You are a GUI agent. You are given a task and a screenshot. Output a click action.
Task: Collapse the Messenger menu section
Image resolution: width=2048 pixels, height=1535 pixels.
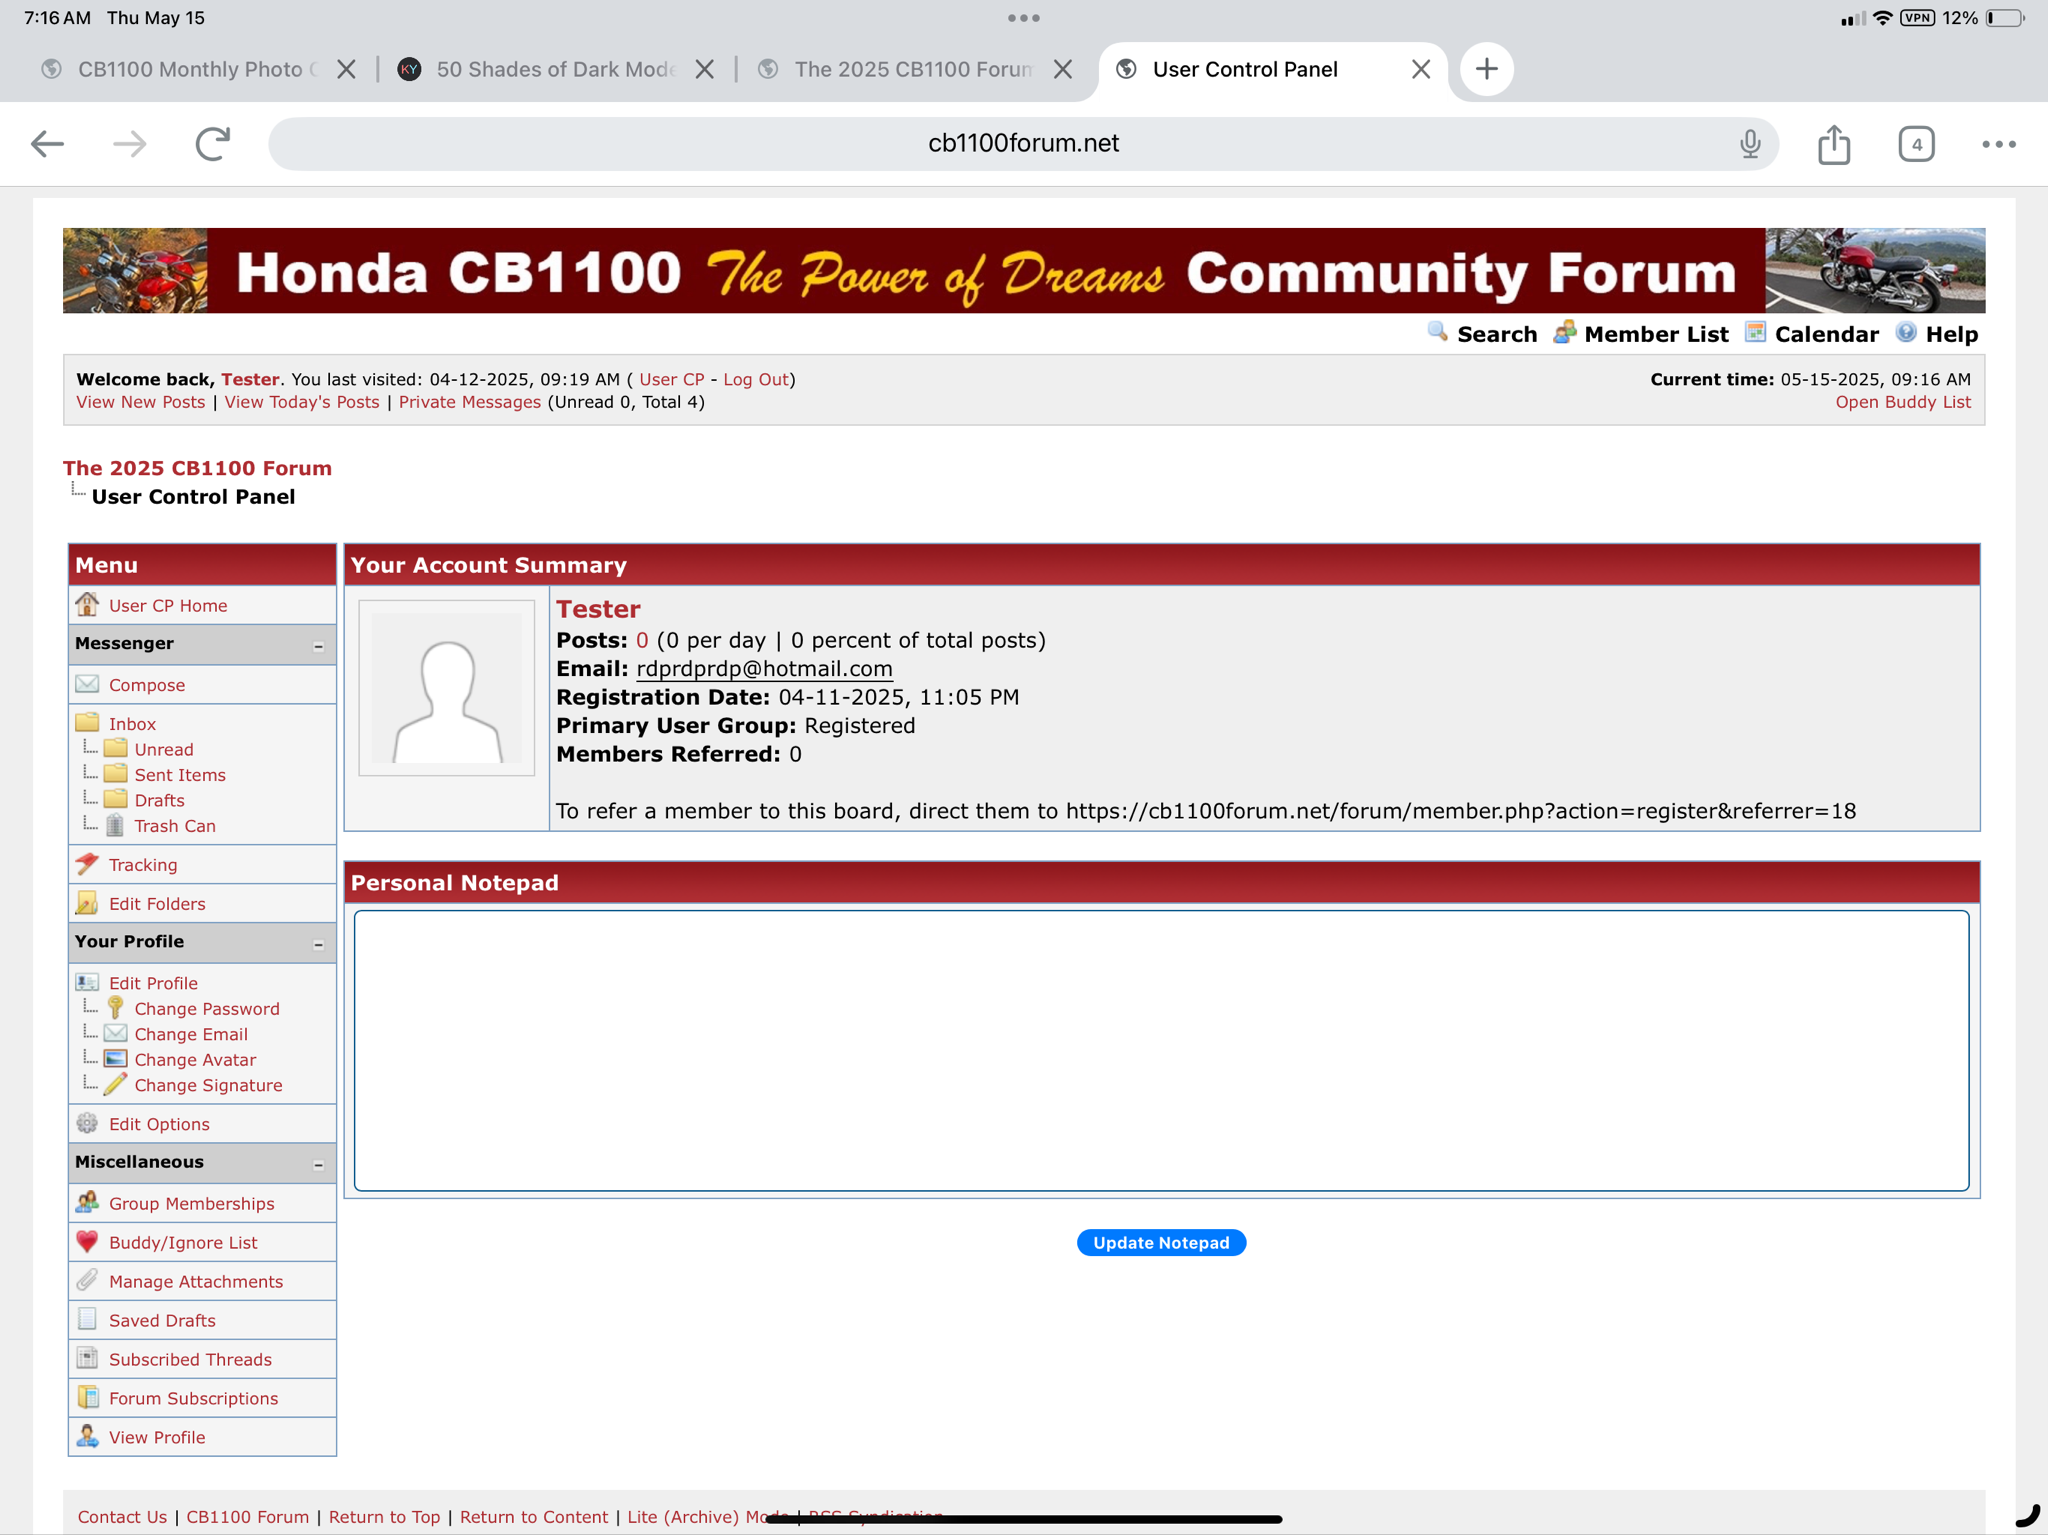pyautogui.click(x=318, y=646)
